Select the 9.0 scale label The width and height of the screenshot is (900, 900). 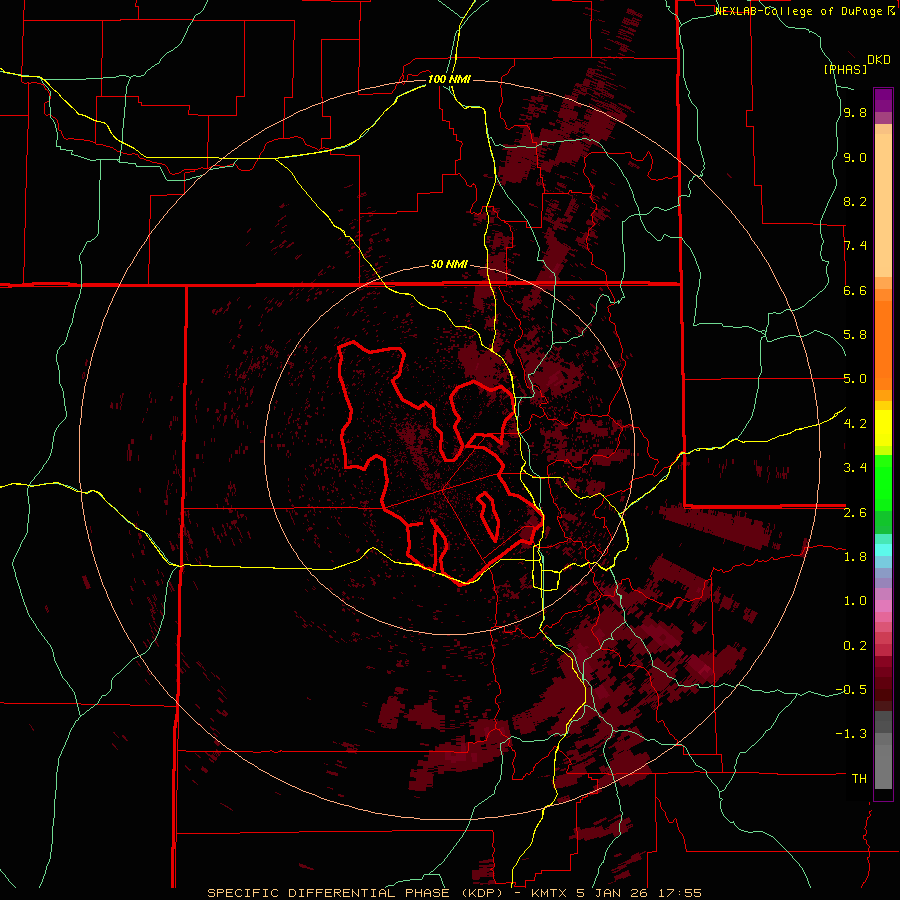855,157
